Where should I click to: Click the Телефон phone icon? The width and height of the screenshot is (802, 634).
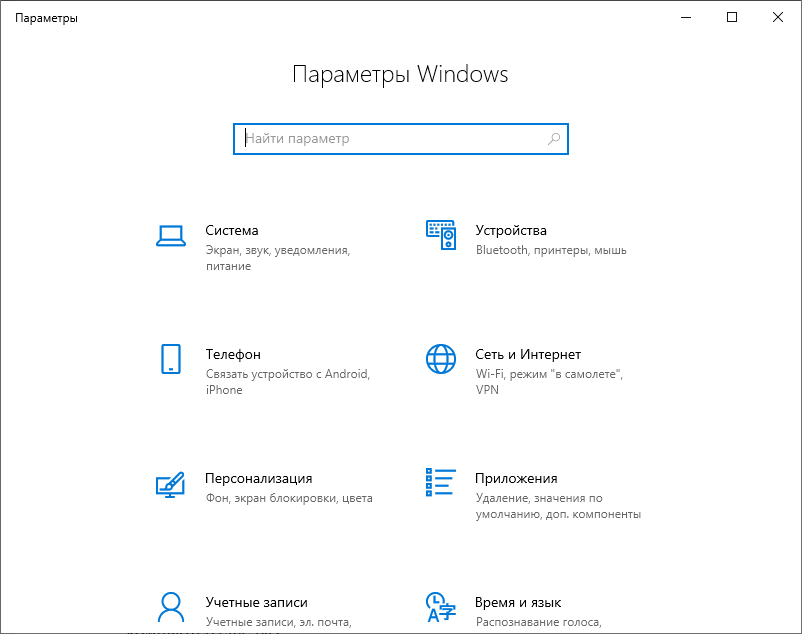(x=171, y=359)
